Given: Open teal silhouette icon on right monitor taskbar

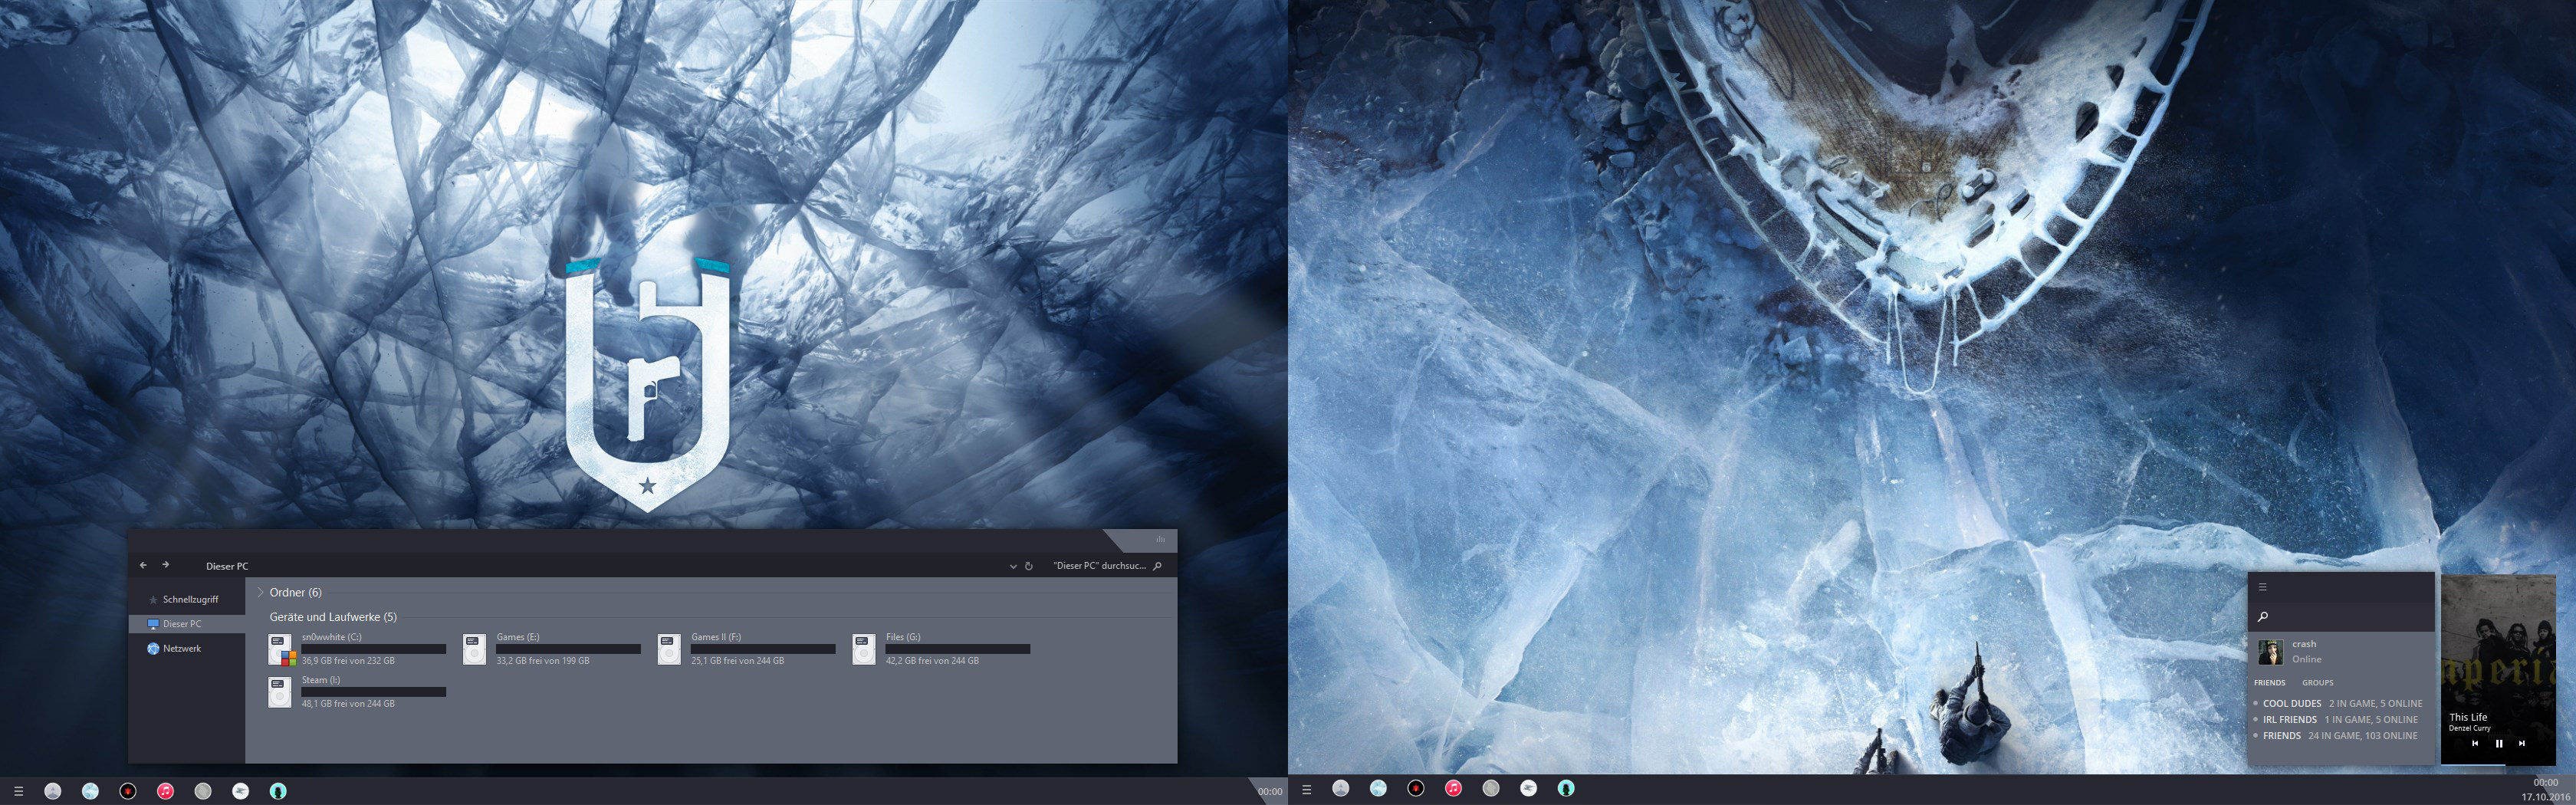Looking at the screenshot, I should (1566, 788).
